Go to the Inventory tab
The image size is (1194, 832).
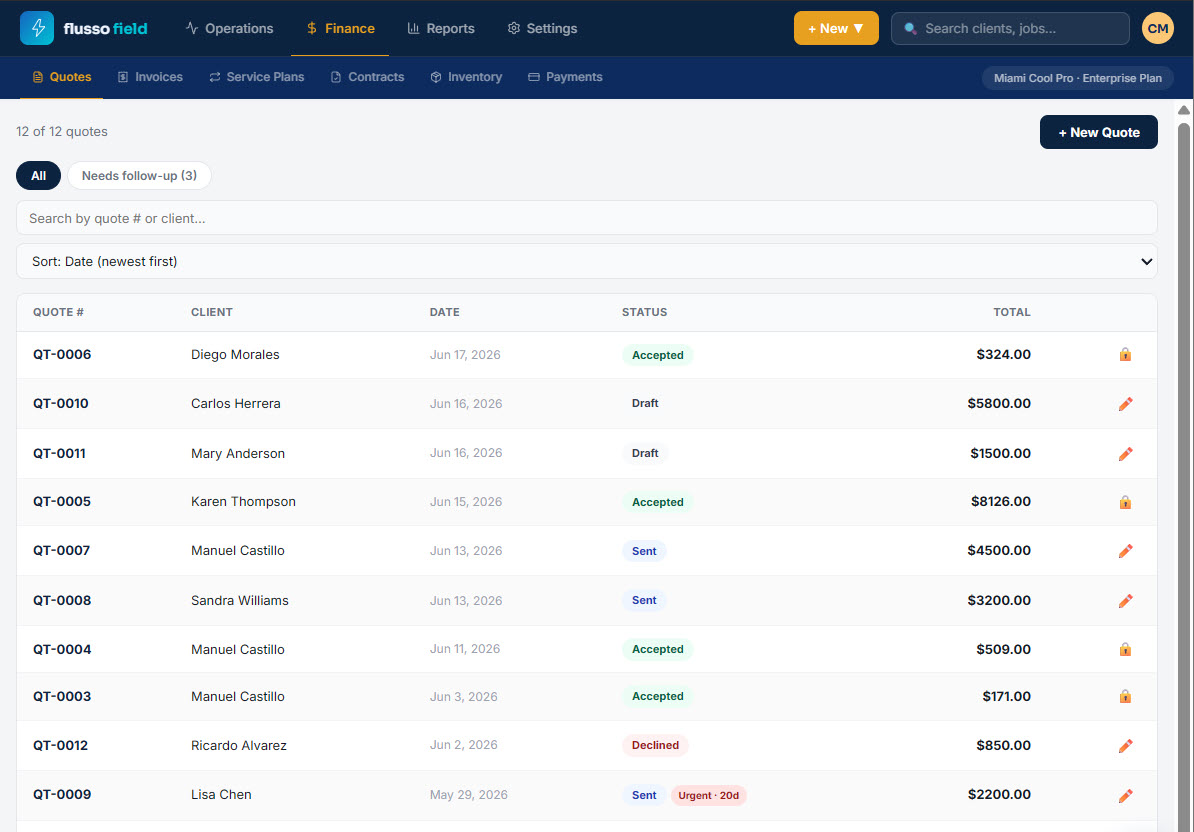[466, 77]
